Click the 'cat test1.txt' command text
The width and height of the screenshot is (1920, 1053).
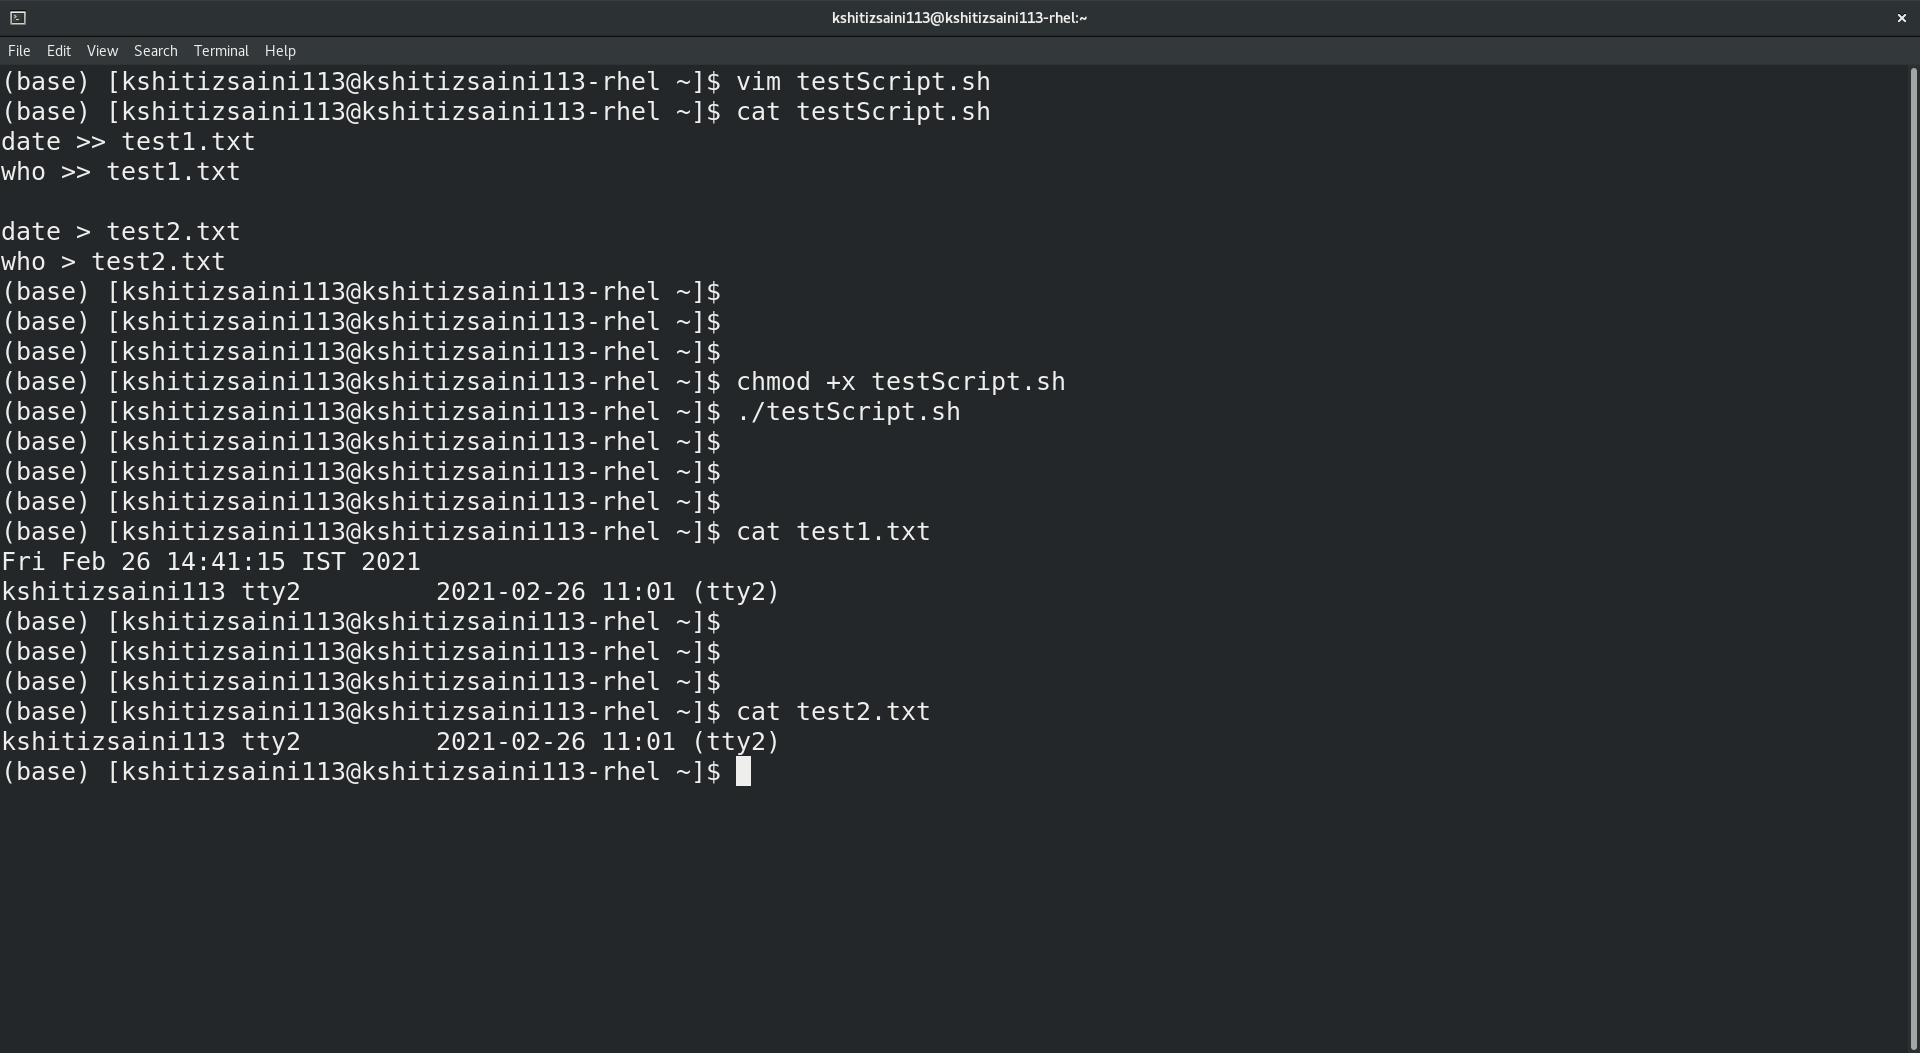832,532
